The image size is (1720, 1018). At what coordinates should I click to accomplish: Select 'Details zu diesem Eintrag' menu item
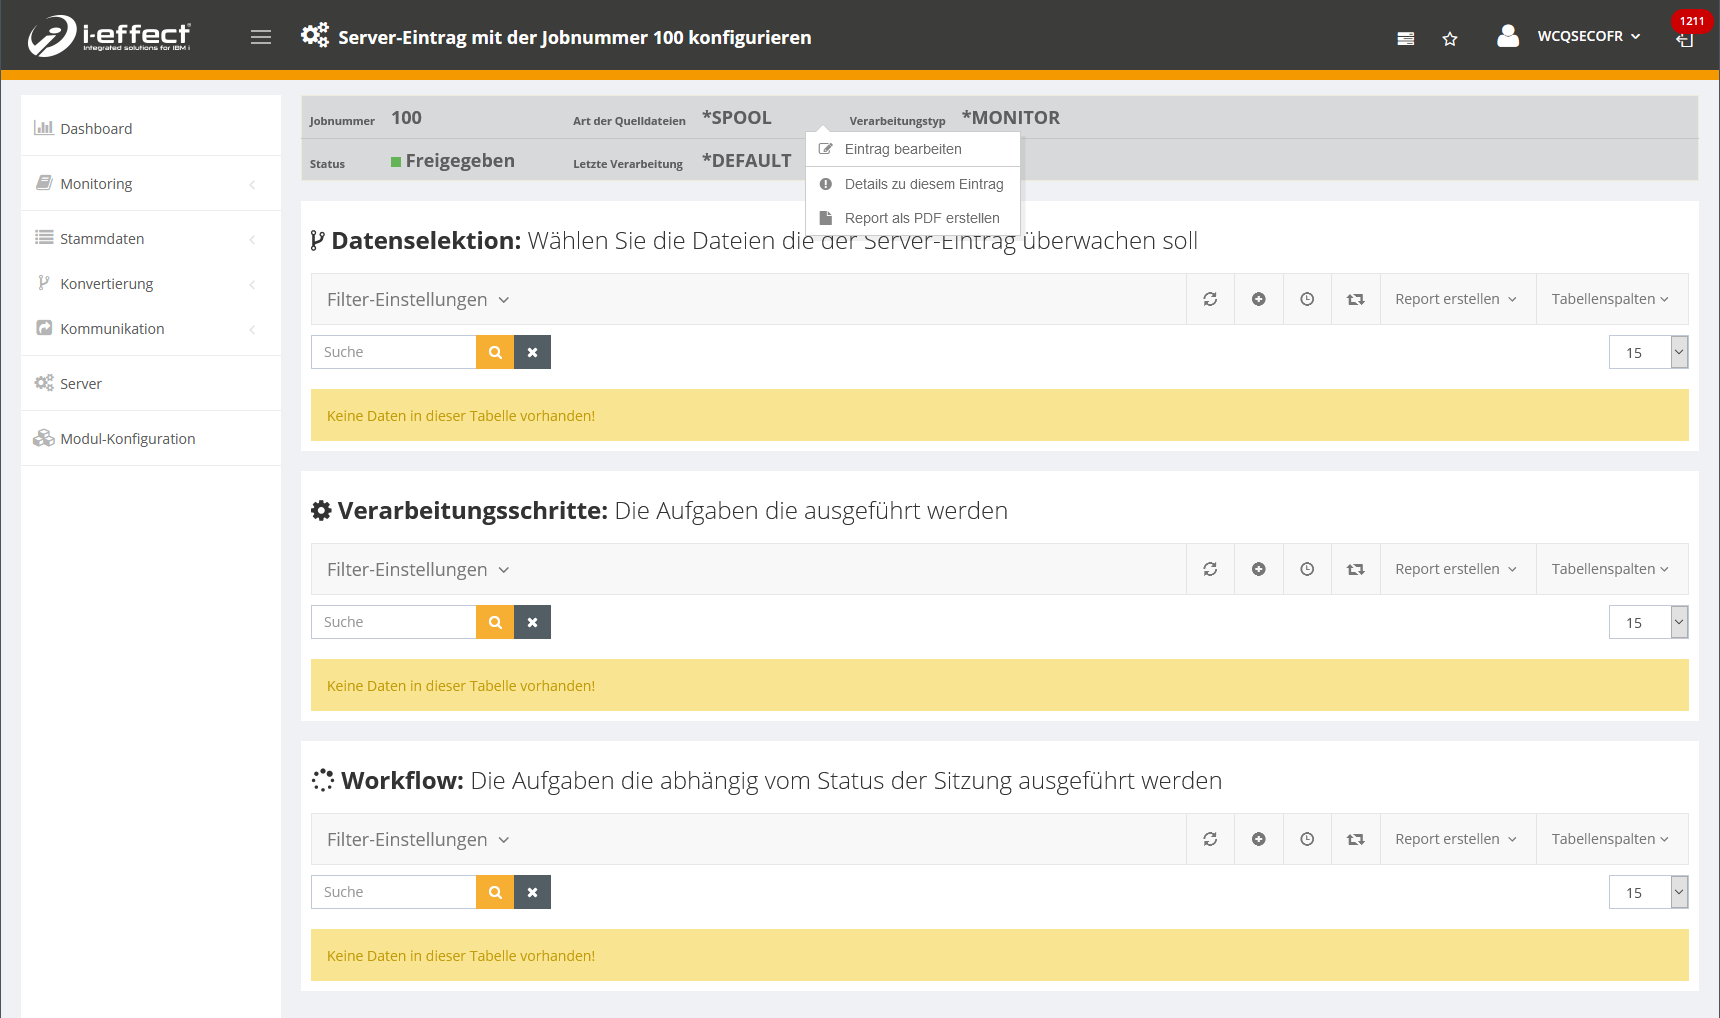point(923,184)
